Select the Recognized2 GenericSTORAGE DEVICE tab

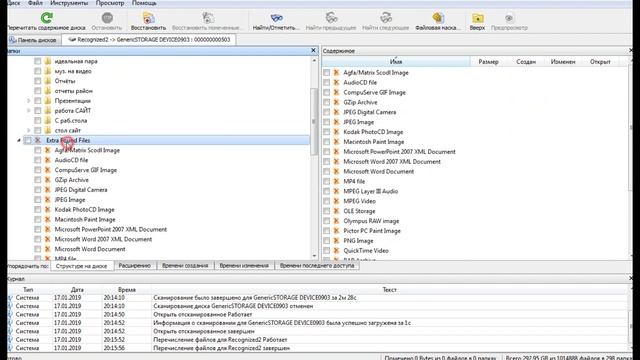[x=149, y=40]
